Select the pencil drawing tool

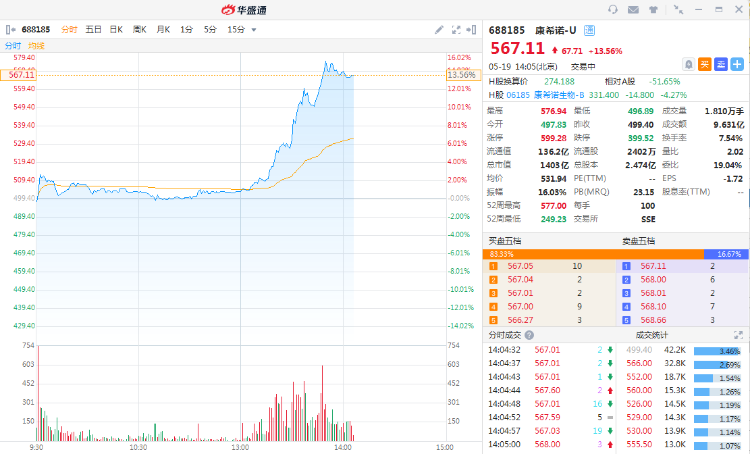coord(439,30)
